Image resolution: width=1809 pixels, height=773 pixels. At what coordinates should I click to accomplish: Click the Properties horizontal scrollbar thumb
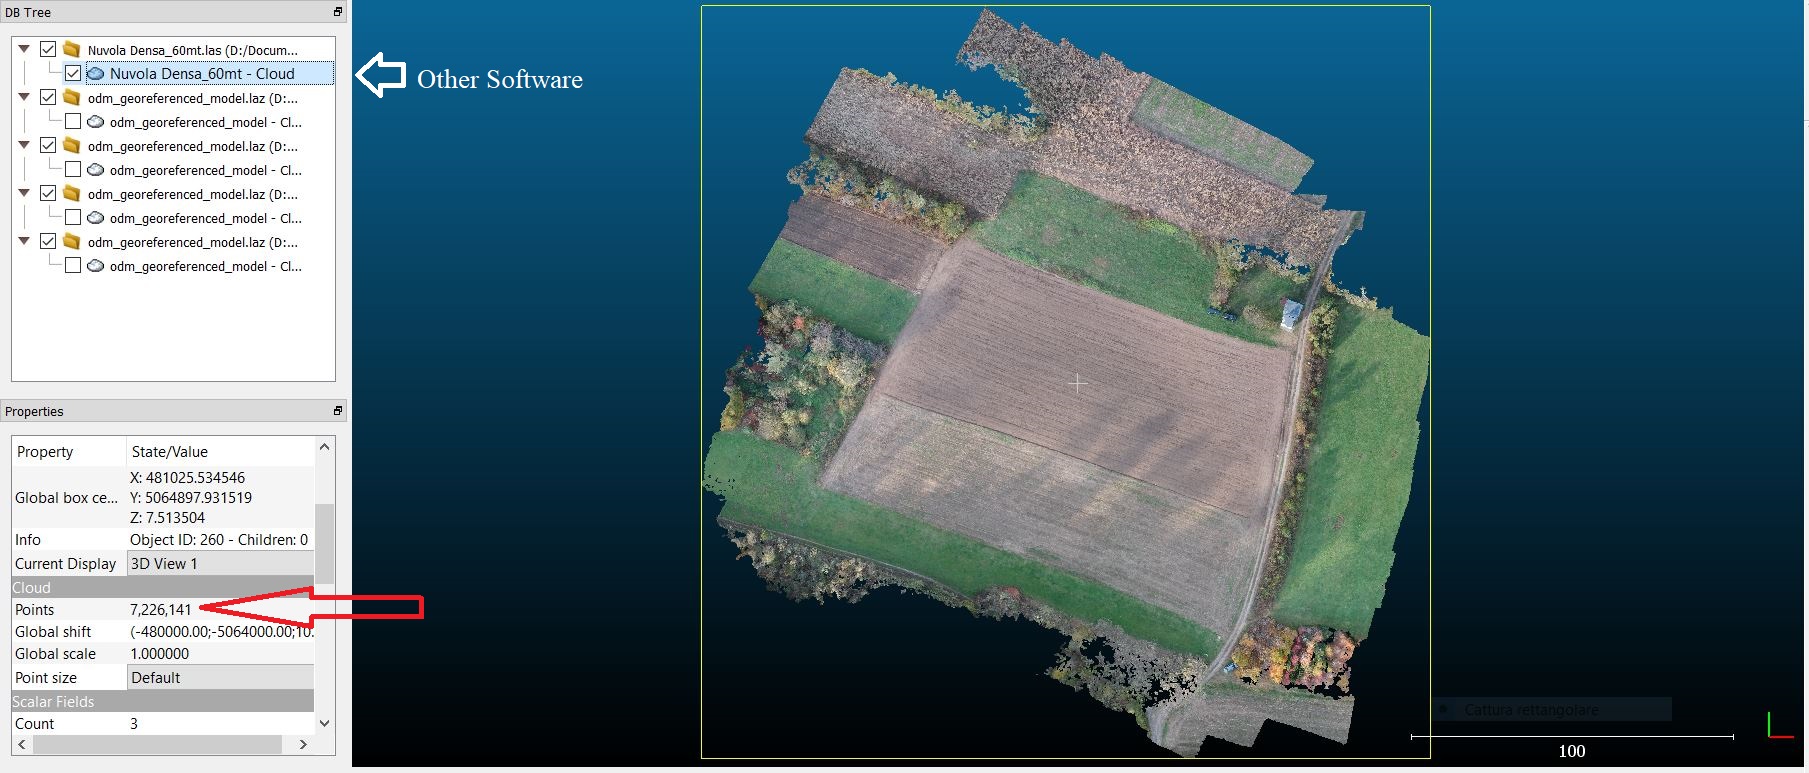[x=156, y=745]
